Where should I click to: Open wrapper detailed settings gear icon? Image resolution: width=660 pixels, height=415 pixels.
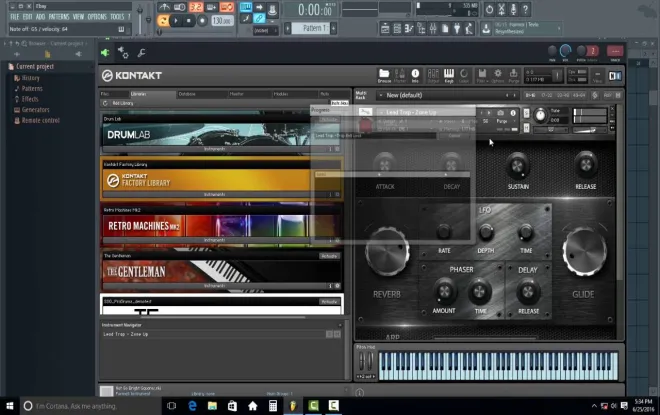(123, 53)
